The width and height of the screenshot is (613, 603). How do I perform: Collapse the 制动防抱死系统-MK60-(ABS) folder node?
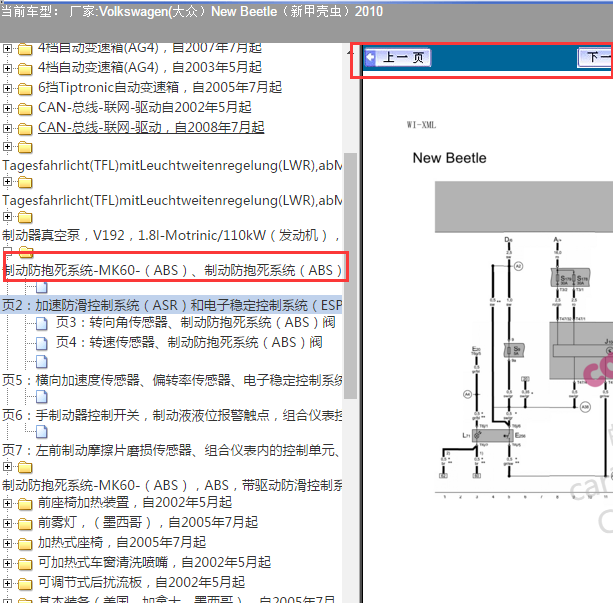7,251
